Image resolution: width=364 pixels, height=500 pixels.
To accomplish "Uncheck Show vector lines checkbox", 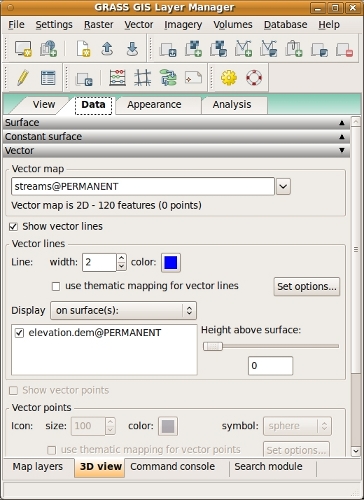I will point(13,227).
